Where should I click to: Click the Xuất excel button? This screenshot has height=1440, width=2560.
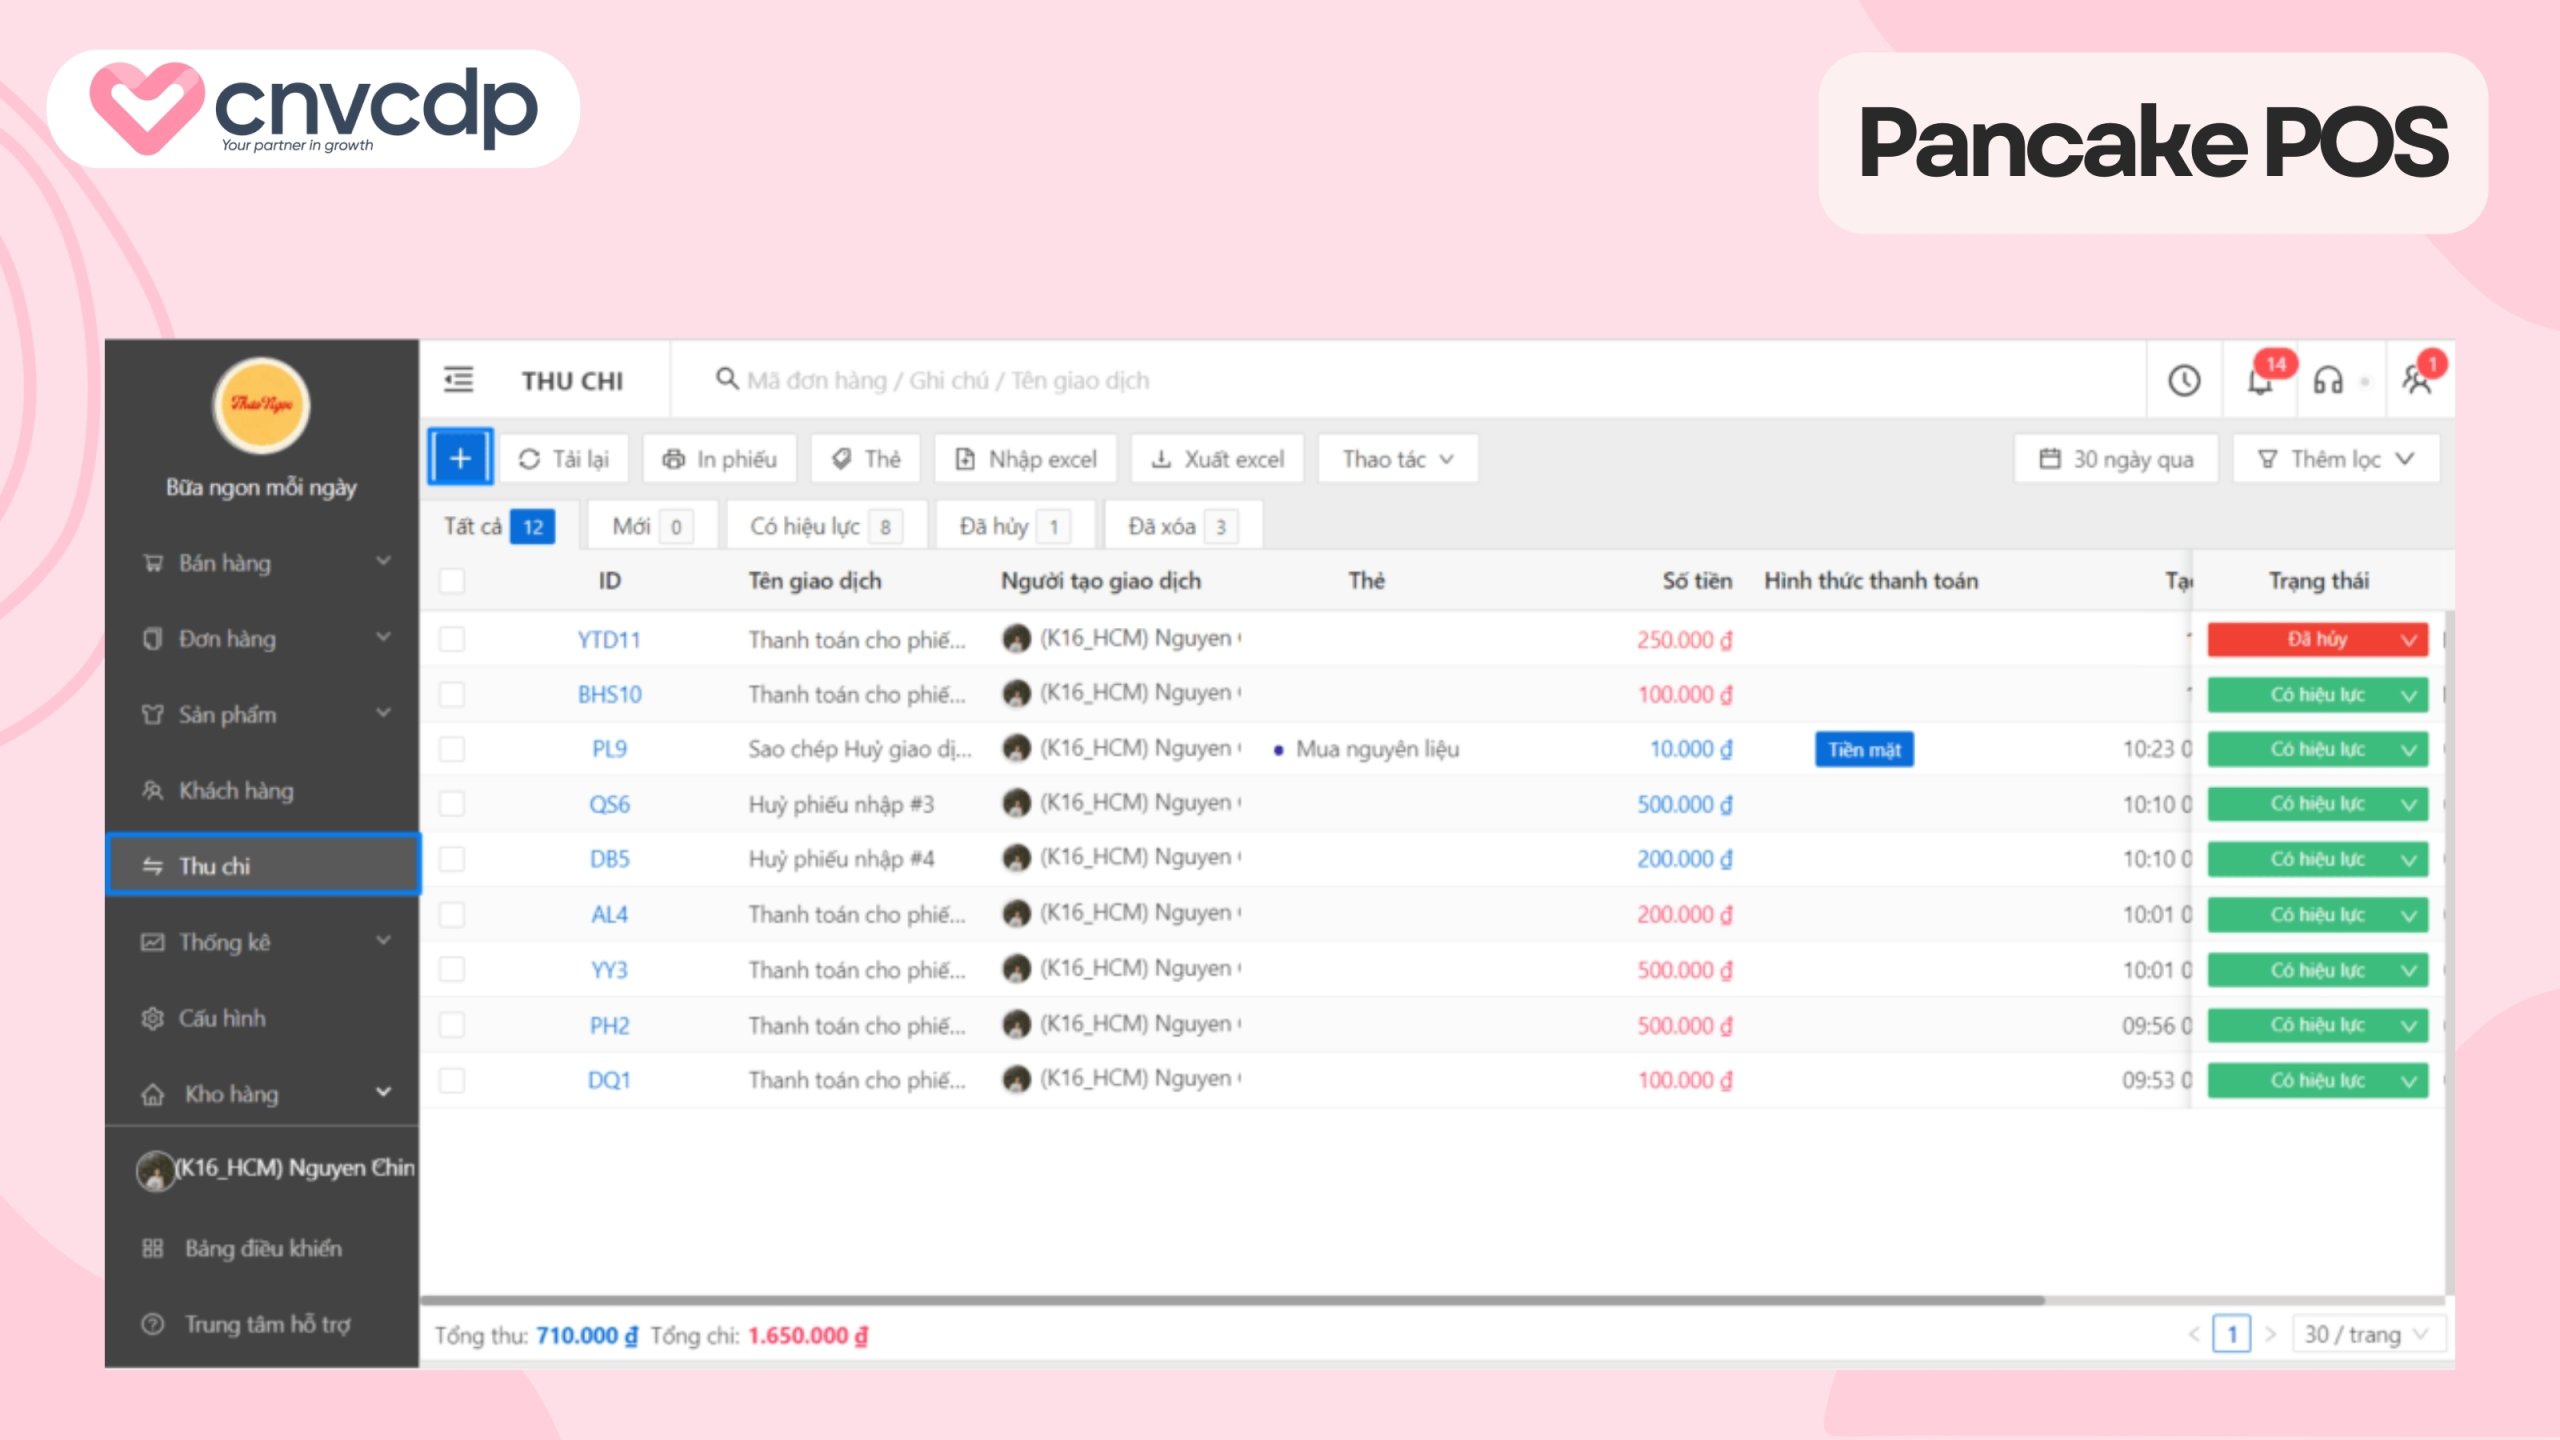pos(1217,459)
